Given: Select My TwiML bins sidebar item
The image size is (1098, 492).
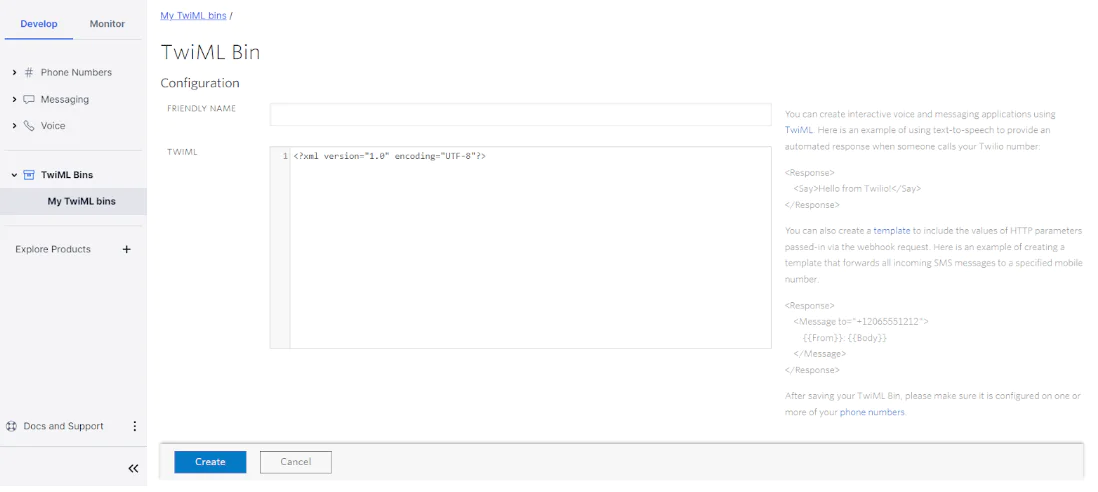Looking at the screenshot, I should tap(73, 202).
